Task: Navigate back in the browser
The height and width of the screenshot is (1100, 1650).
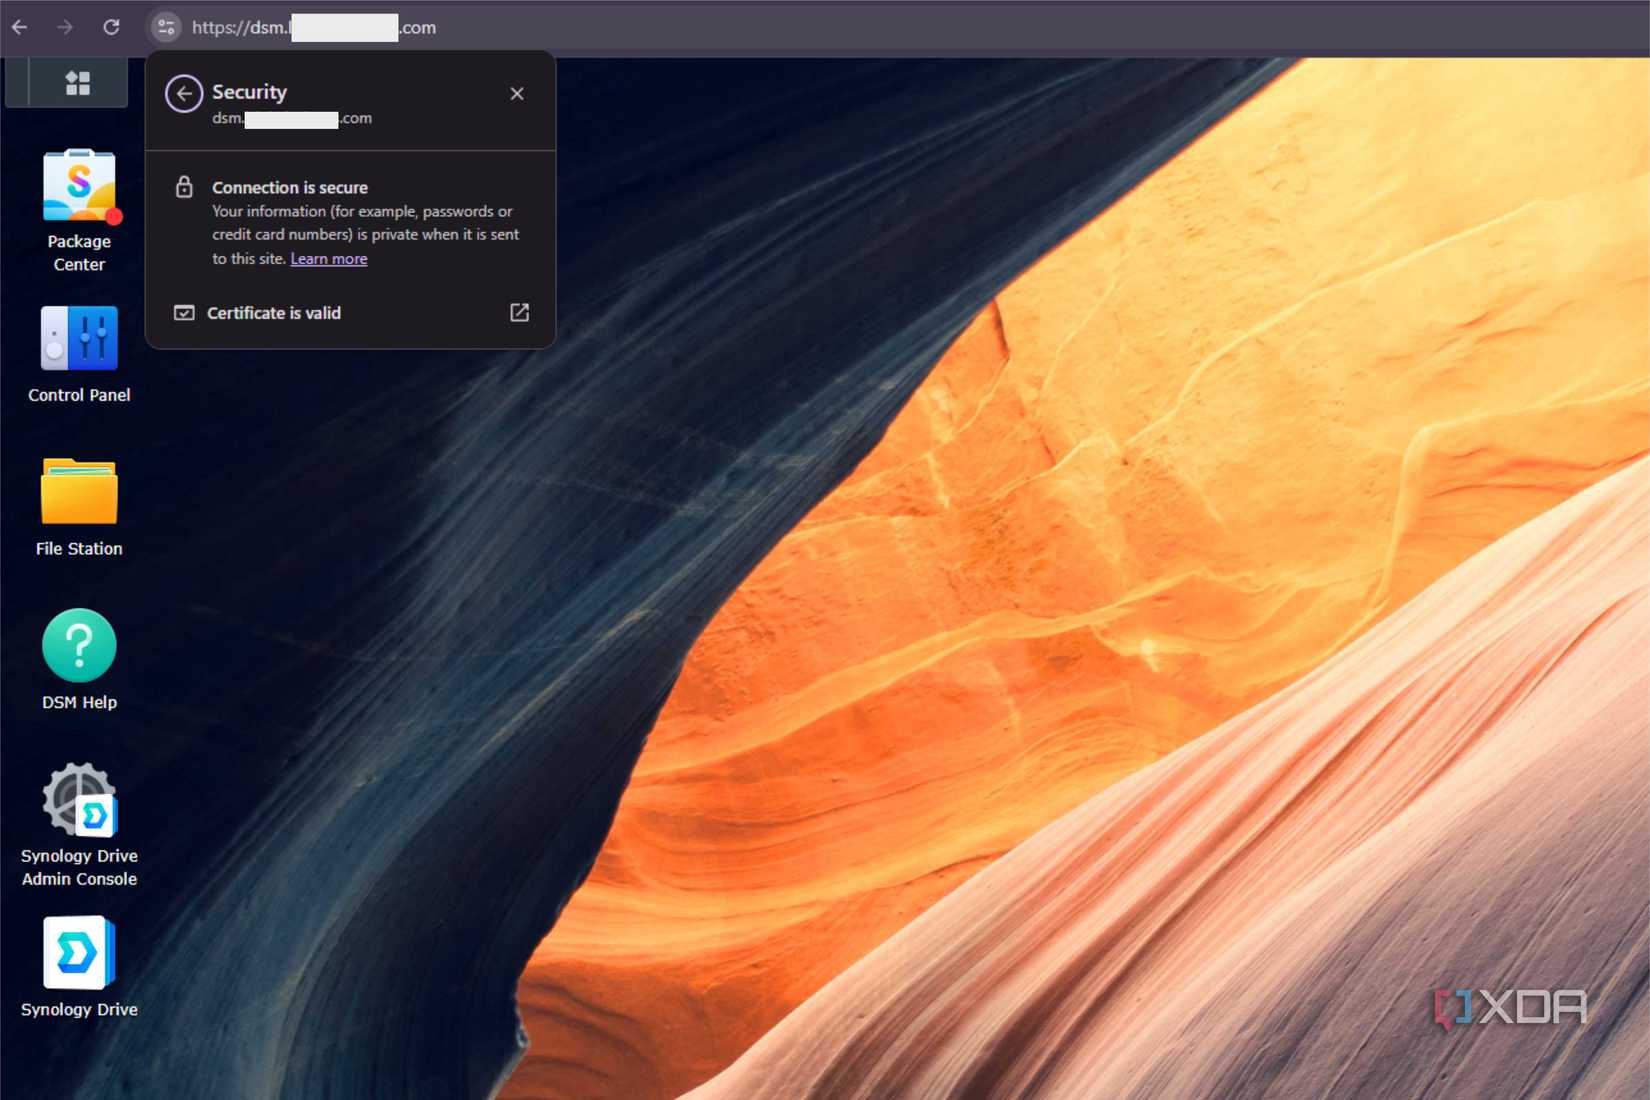Action: pos(20,27)
